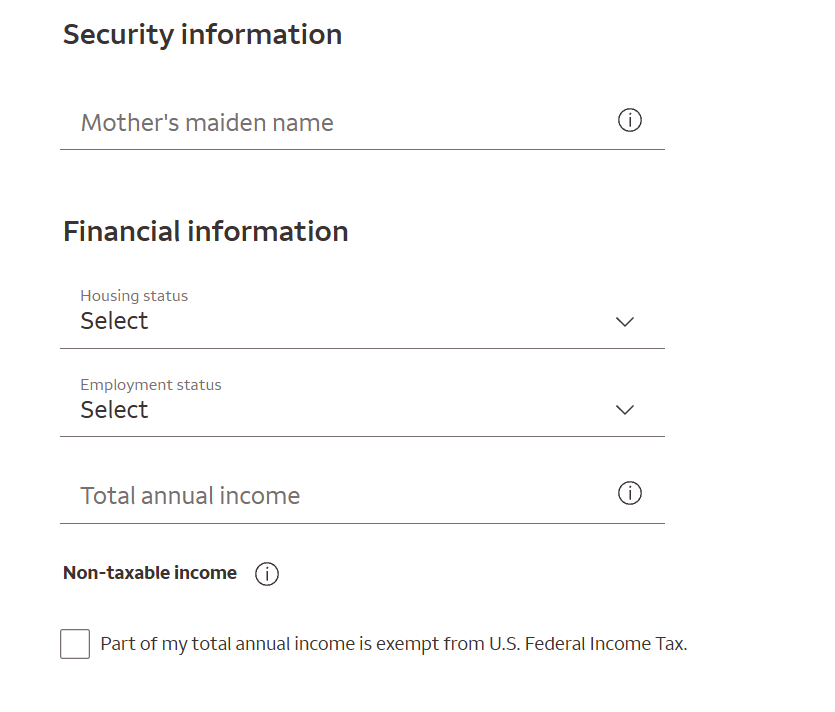Focus the Mother's maiden name field
The height and width of the screenshot is (712, 835).
(x=340, y=123)
